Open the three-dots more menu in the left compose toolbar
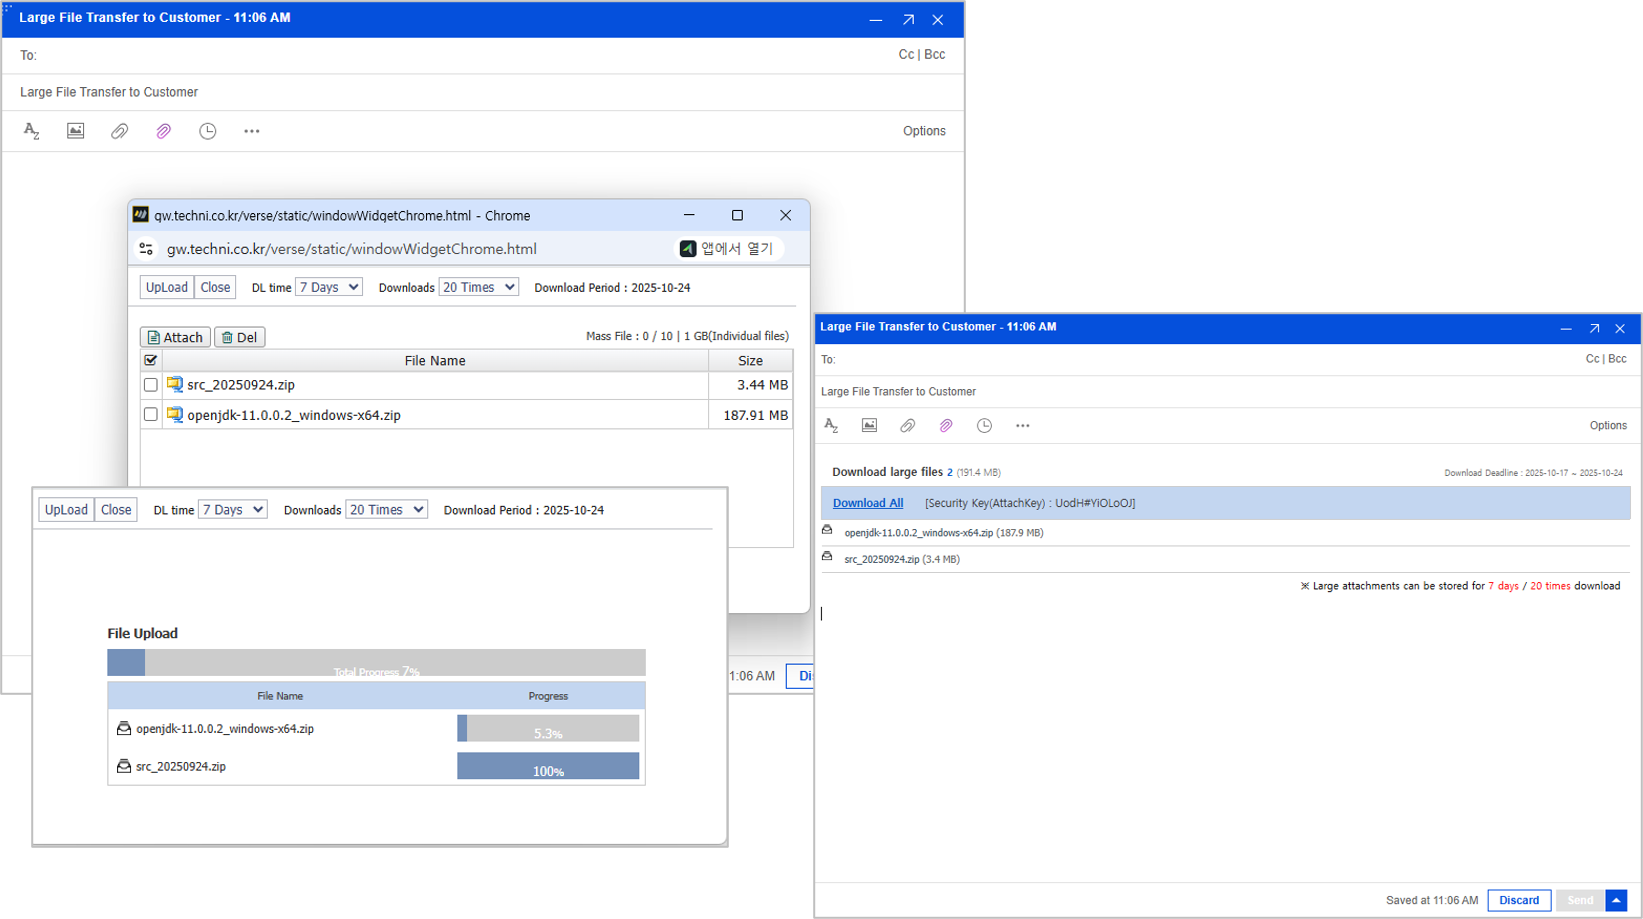The image size is (1643, 919). pyautogui.click(x=251, y=131)
